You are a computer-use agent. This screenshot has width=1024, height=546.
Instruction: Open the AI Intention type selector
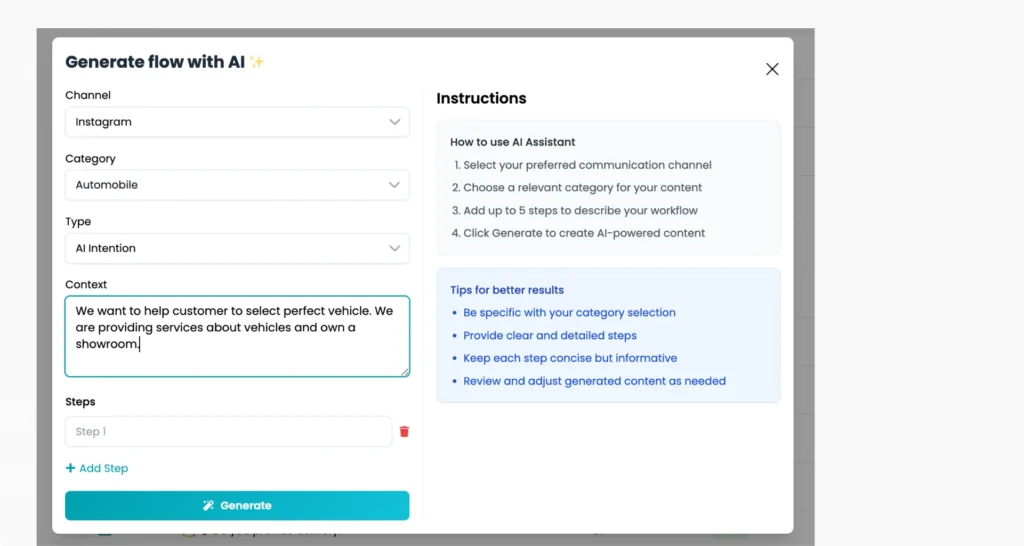[x=237, y=248]
